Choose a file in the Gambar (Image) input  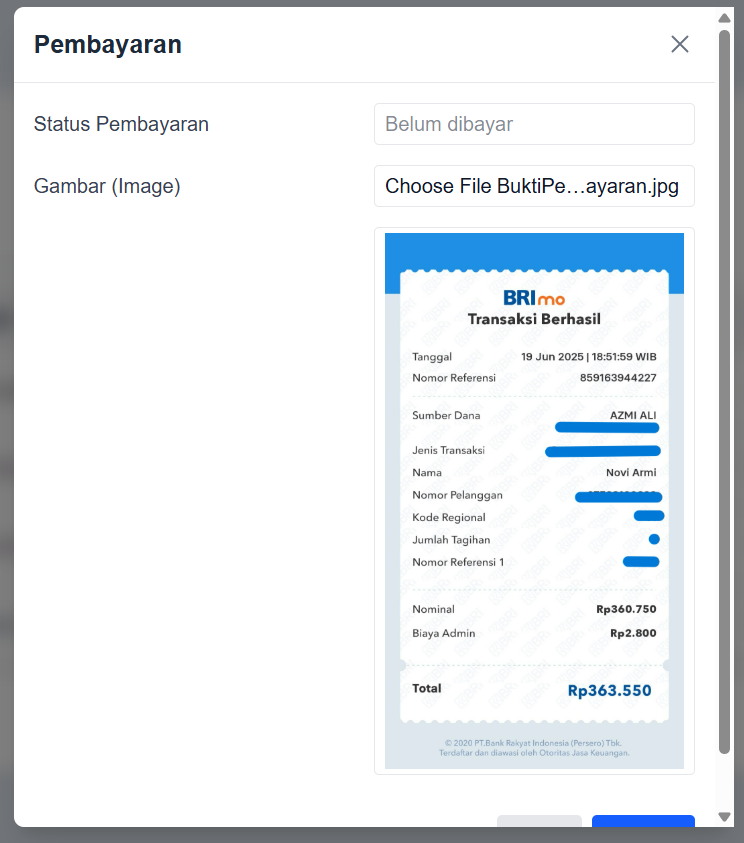[x=534, y=186]
